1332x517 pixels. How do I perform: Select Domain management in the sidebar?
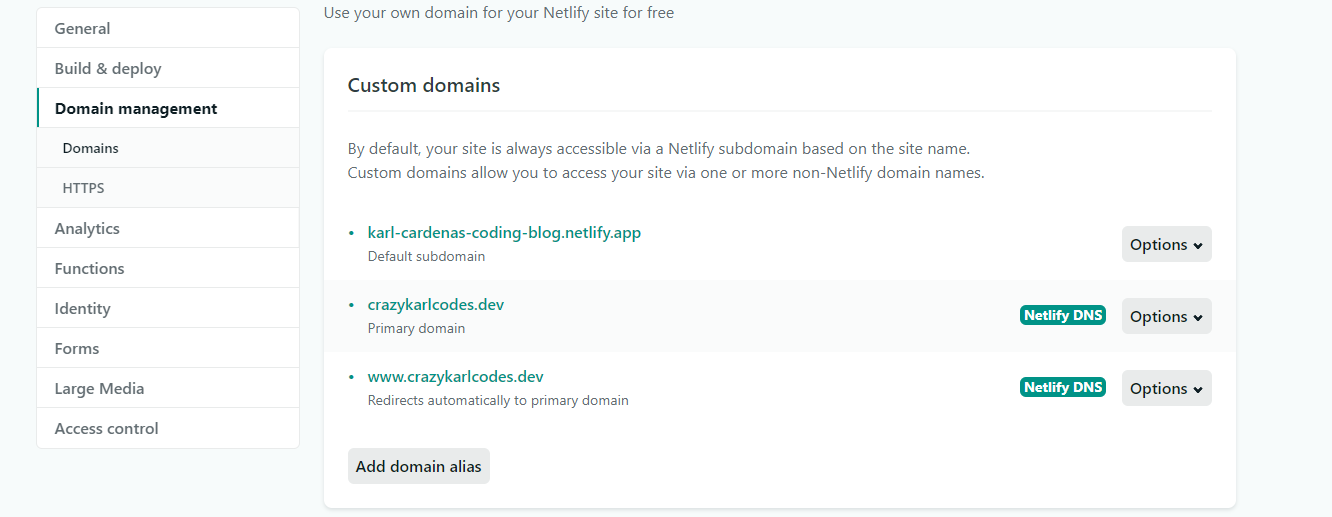(136, 108)
